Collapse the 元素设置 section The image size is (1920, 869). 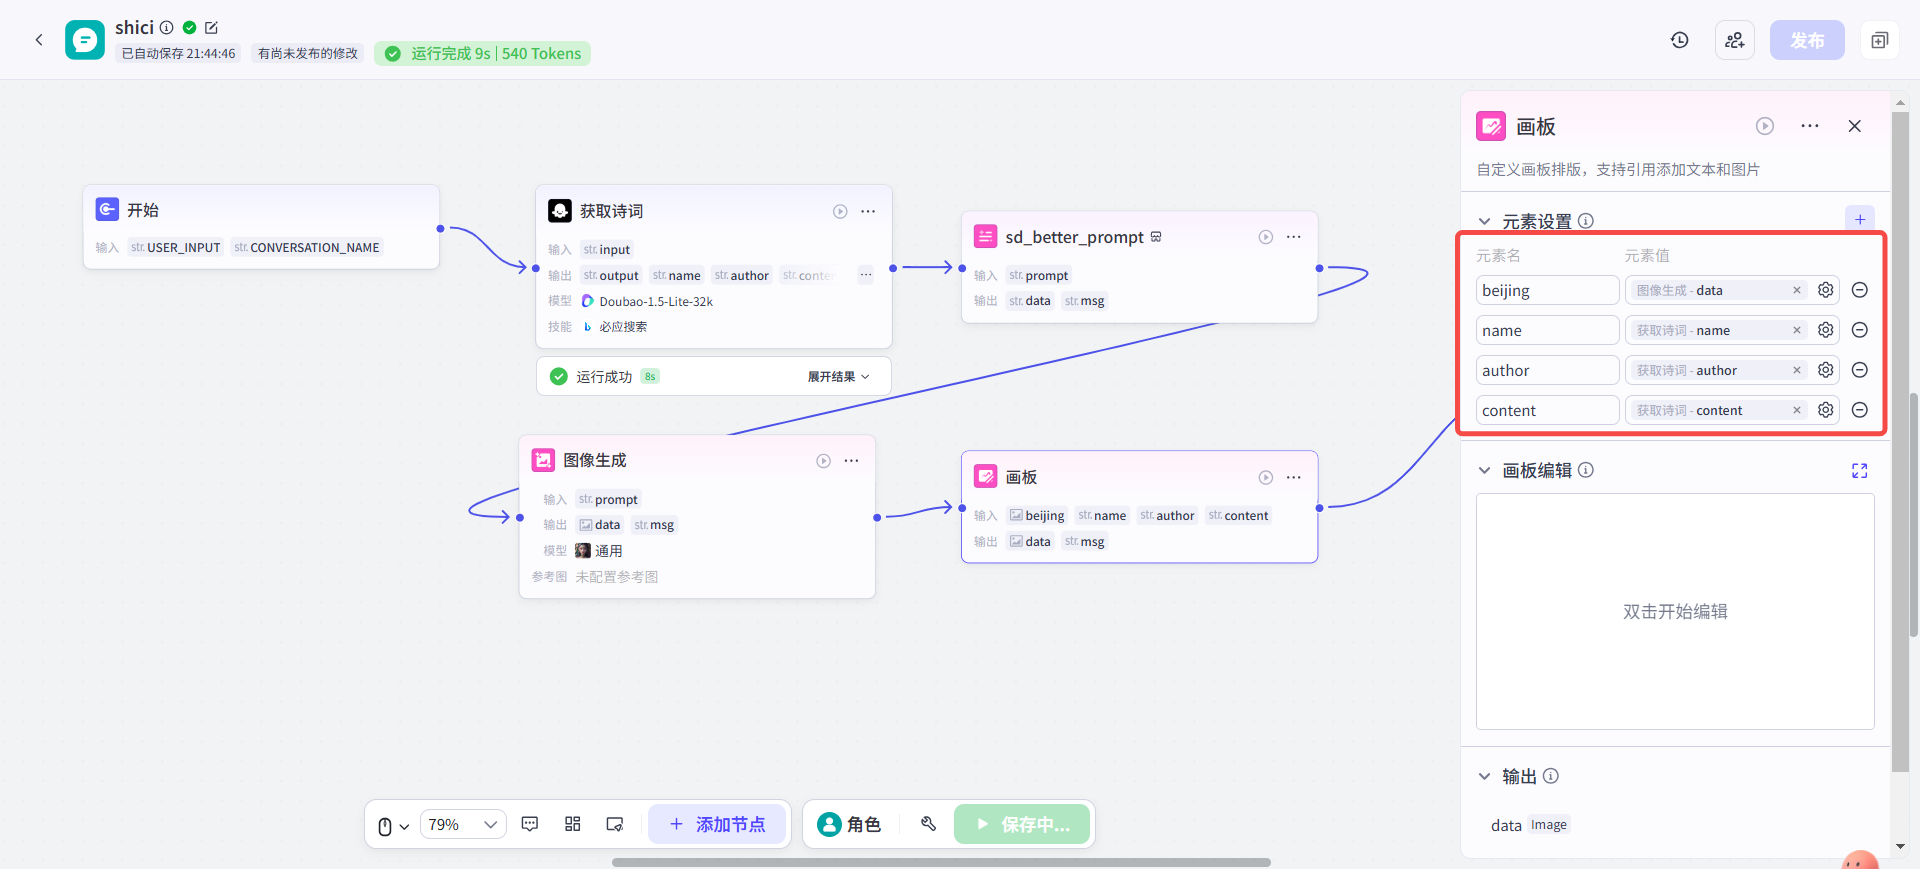[x=1485, y=221]
